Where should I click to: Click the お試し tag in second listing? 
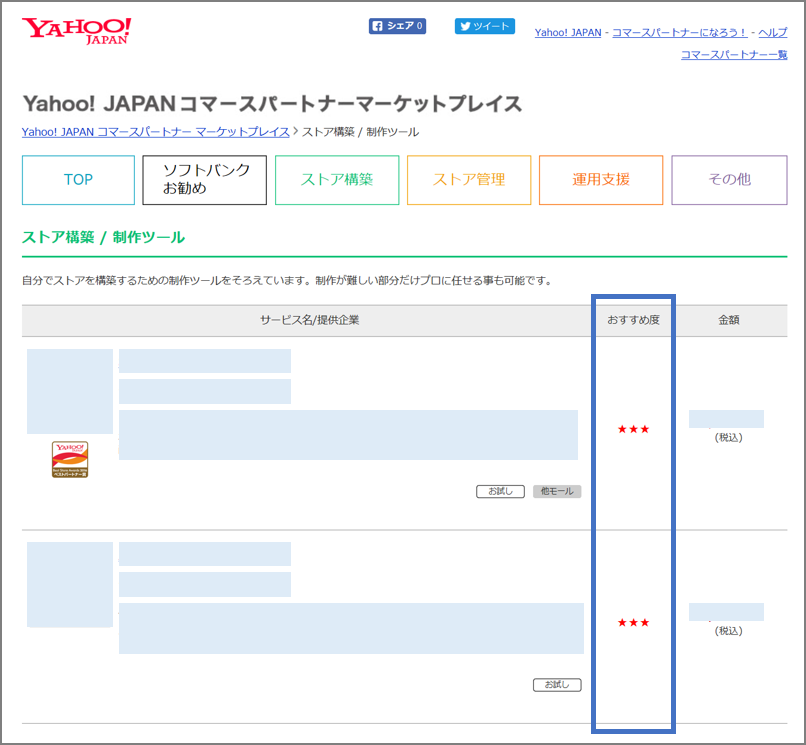pos(557,685)
